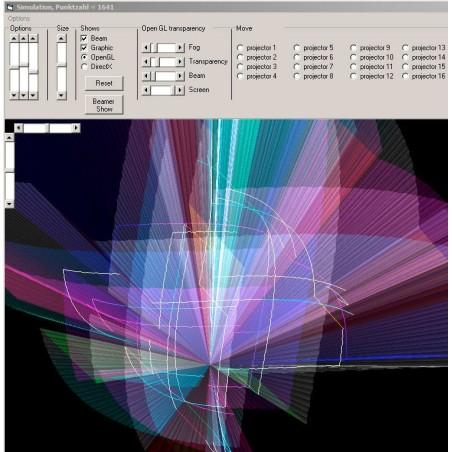452x452 pixels.
Task: Click the Beam transparency slider thumb
Action: coord(153,76)
